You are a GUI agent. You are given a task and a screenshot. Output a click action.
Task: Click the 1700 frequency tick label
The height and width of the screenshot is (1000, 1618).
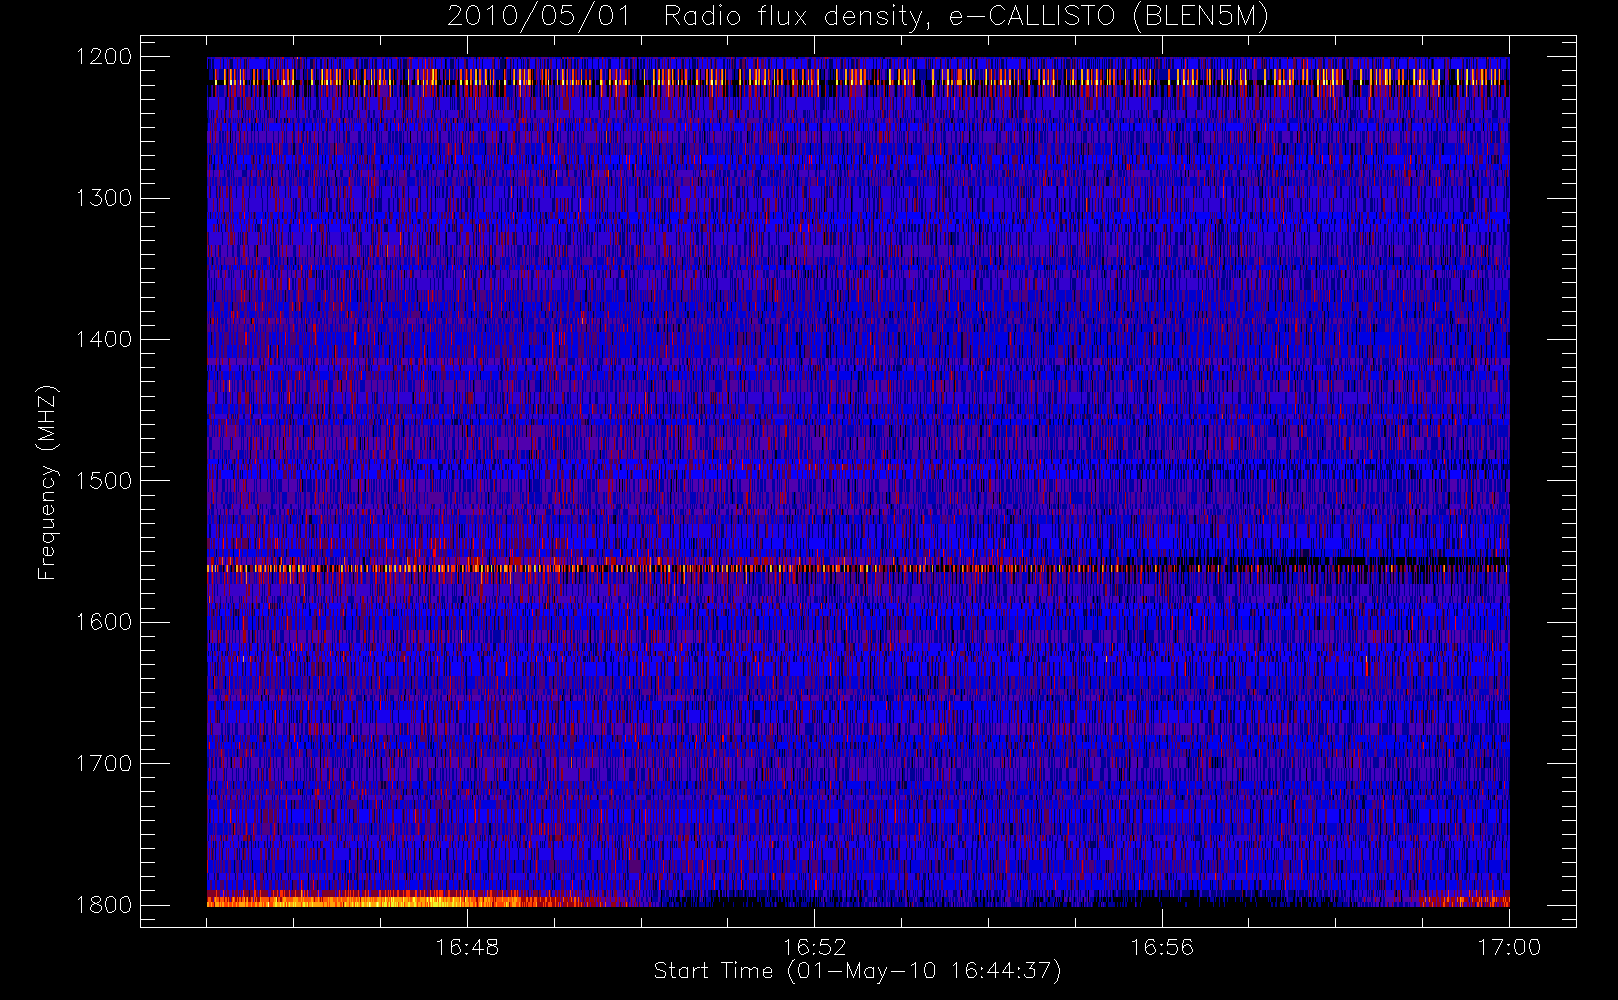pyautogui.click(x=104, y=764)
